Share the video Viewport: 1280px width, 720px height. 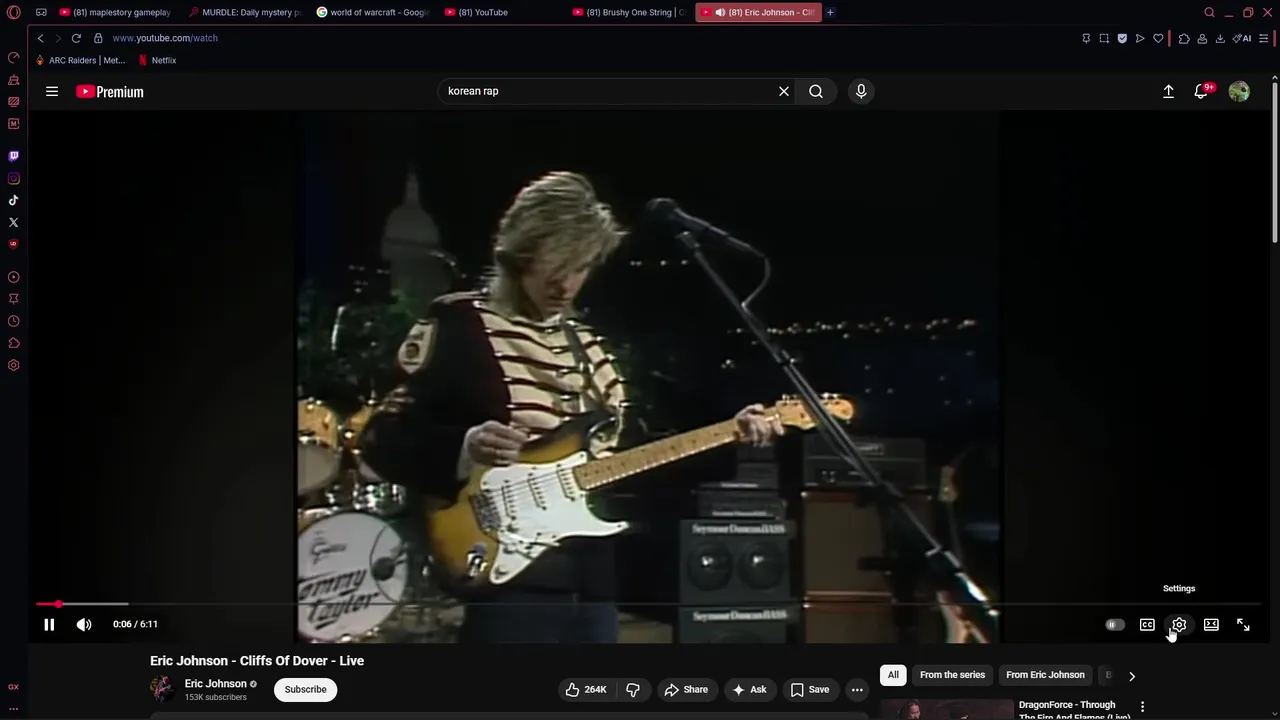click(x=686, y=689)
